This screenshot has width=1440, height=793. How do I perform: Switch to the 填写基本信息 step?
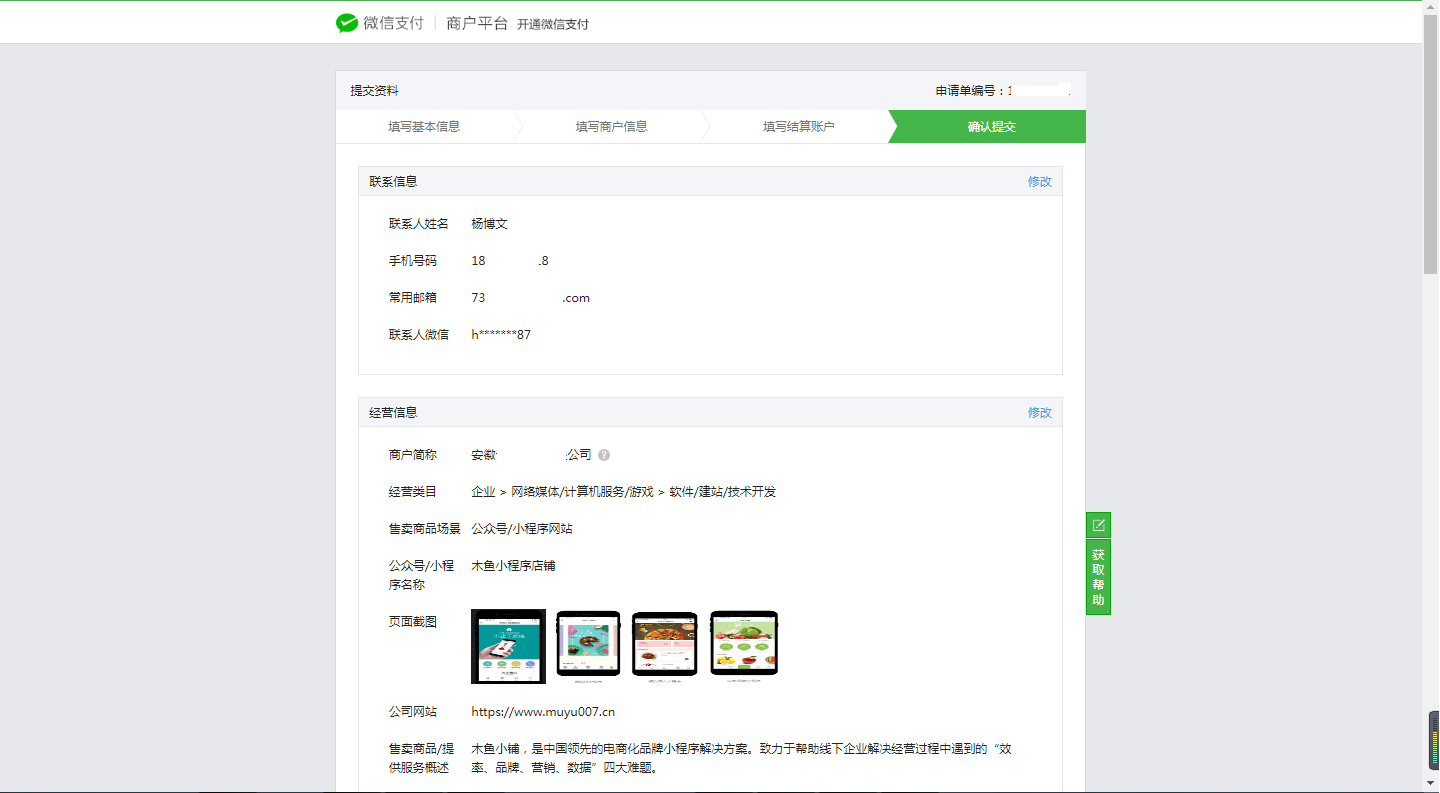coord(425,126)
